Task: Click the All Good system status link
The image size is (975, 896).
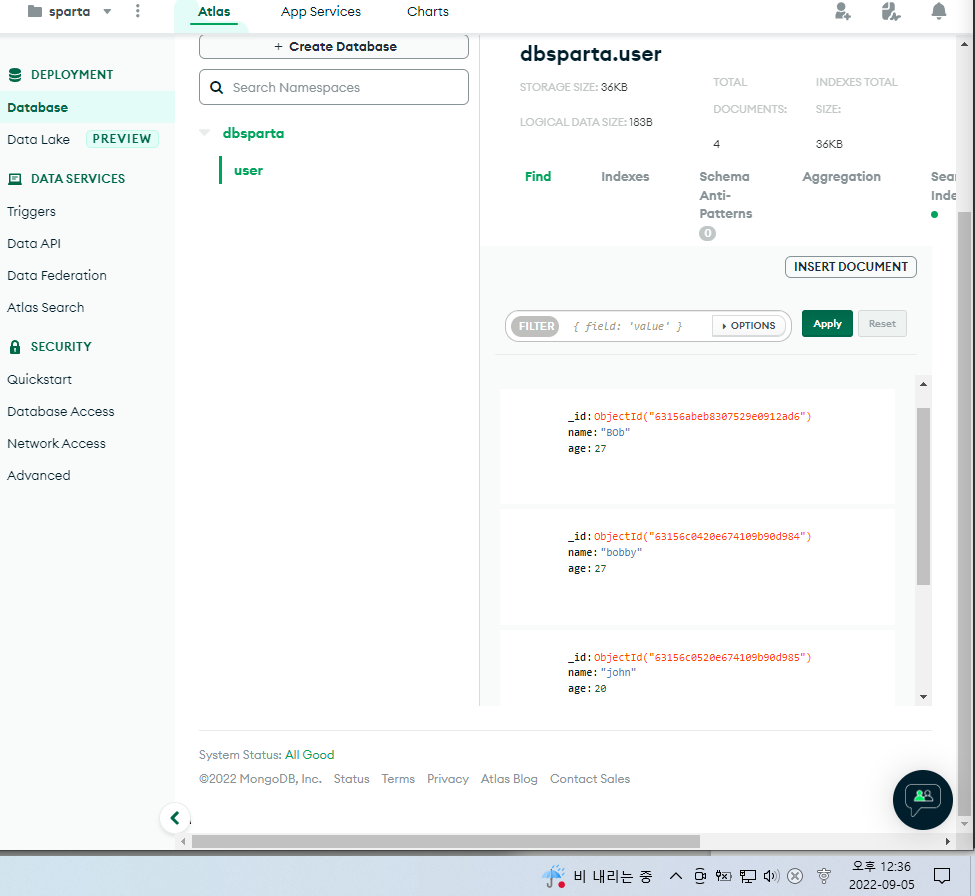Action: (310, 755)
